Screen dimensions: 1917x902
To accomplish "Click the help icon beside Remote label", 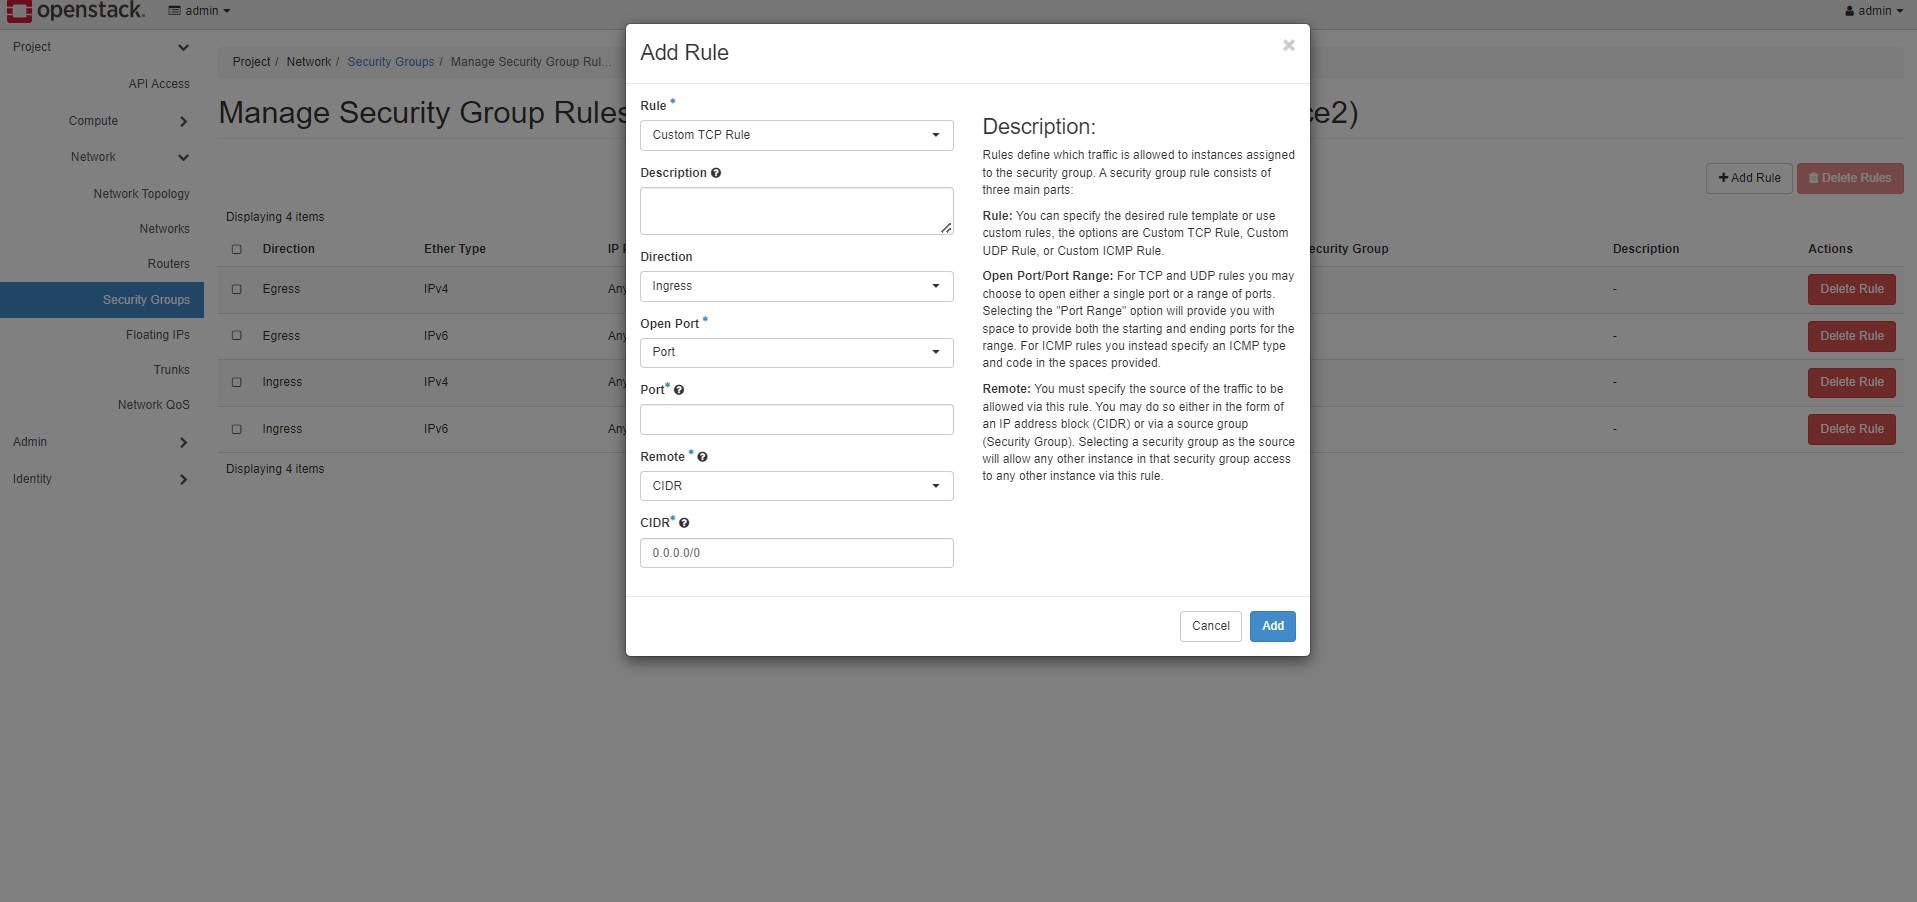I will click(x=702, y=457).
